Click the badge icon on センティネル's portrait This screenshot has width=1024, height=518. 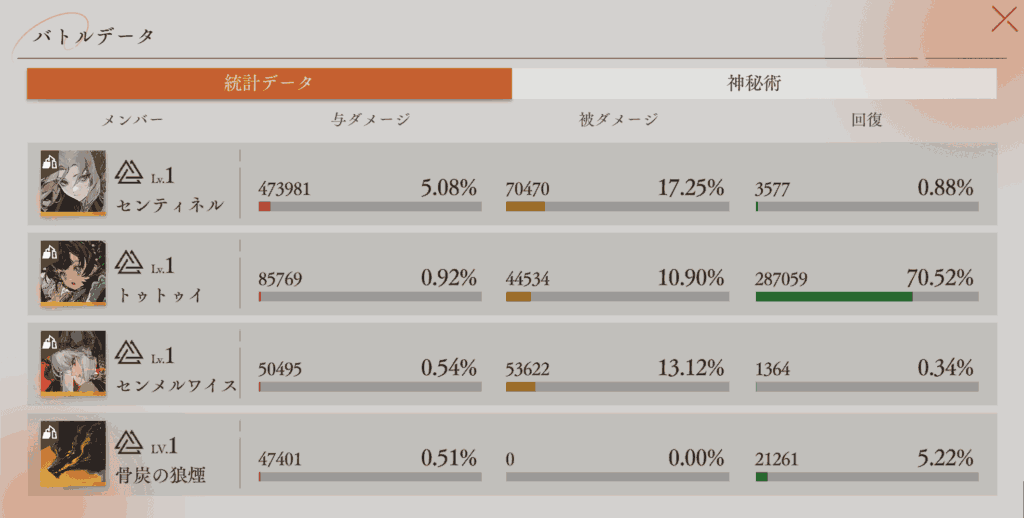pyautogui.click(x=49, y=161)
